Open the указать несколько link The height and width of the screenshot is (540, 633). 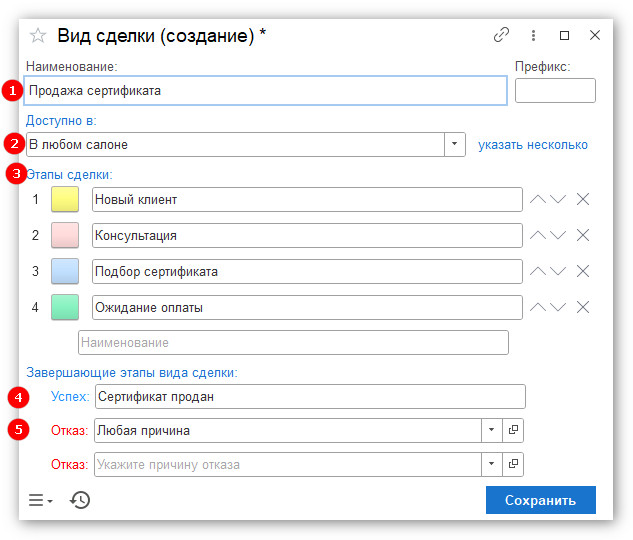[533, 144]
